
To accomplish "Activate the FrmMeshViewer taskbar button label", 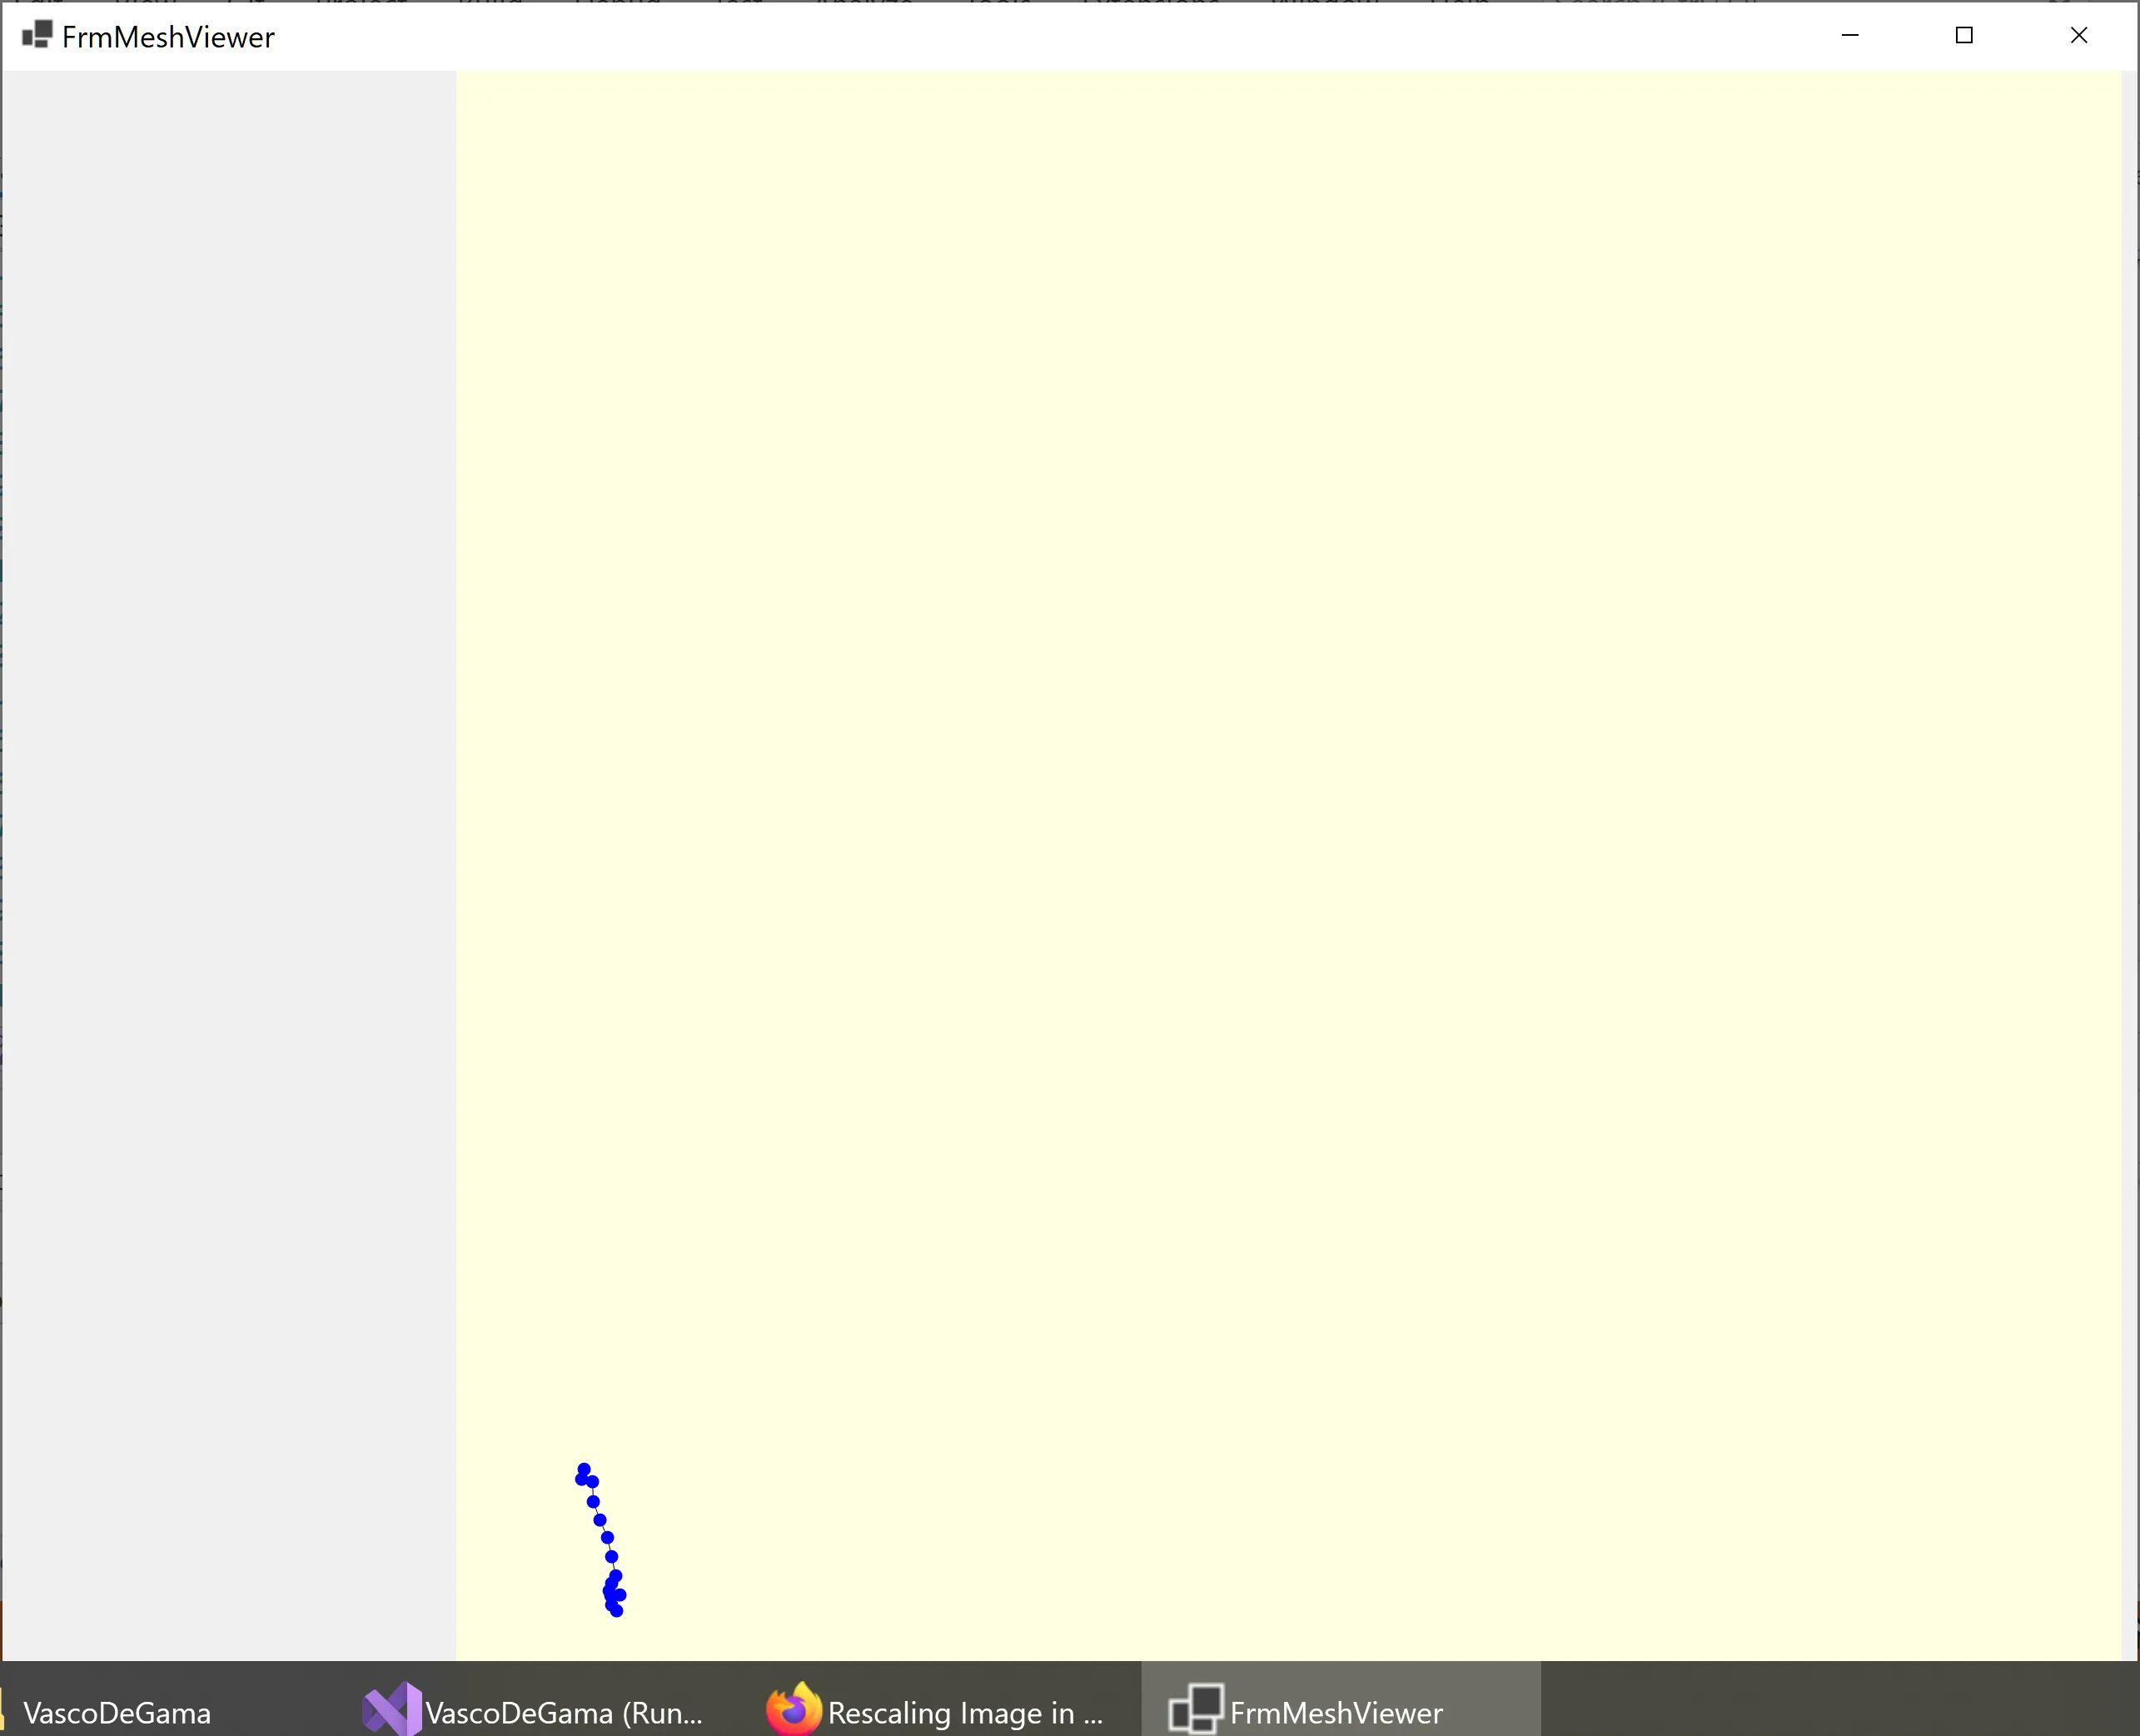I will 1336,1713.
